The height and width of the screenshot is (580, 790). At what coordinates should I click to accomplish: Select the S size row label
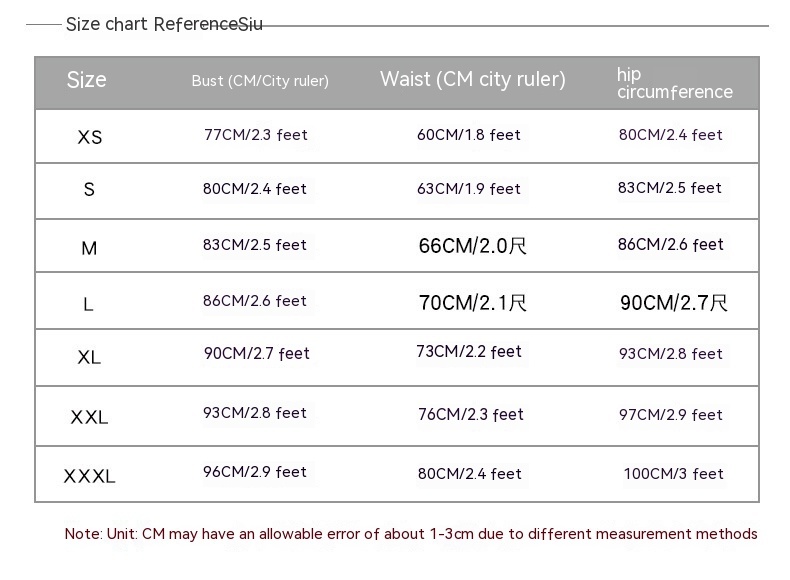[x=89, y=189]
